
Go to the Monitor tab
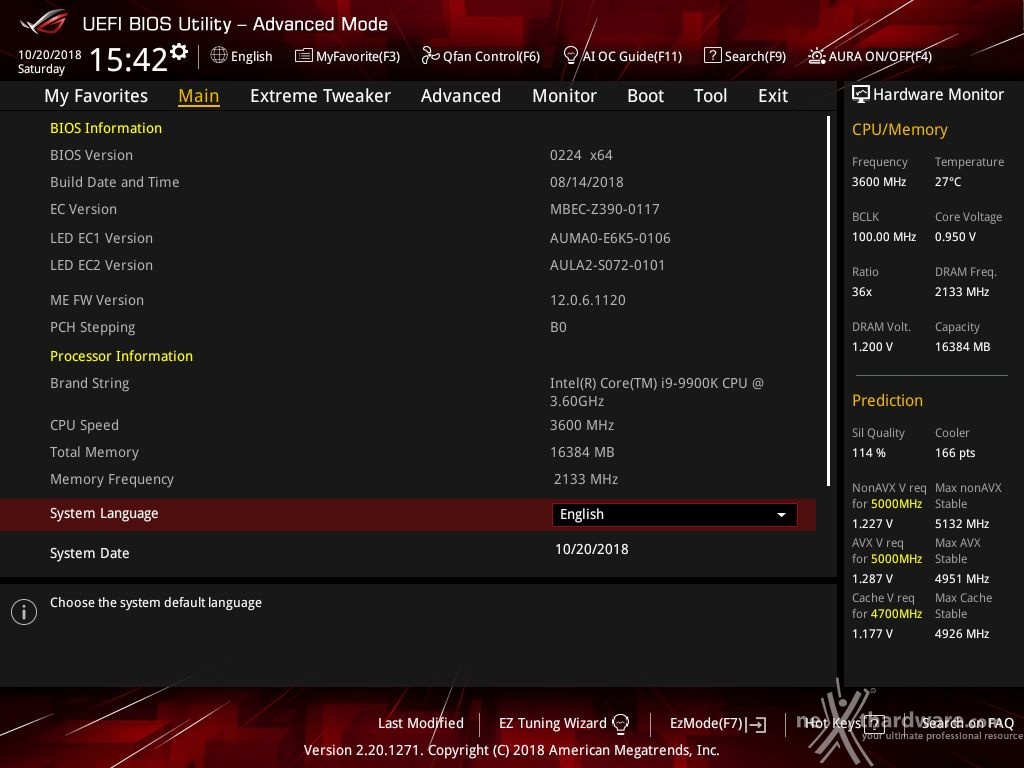click(564, 96)
